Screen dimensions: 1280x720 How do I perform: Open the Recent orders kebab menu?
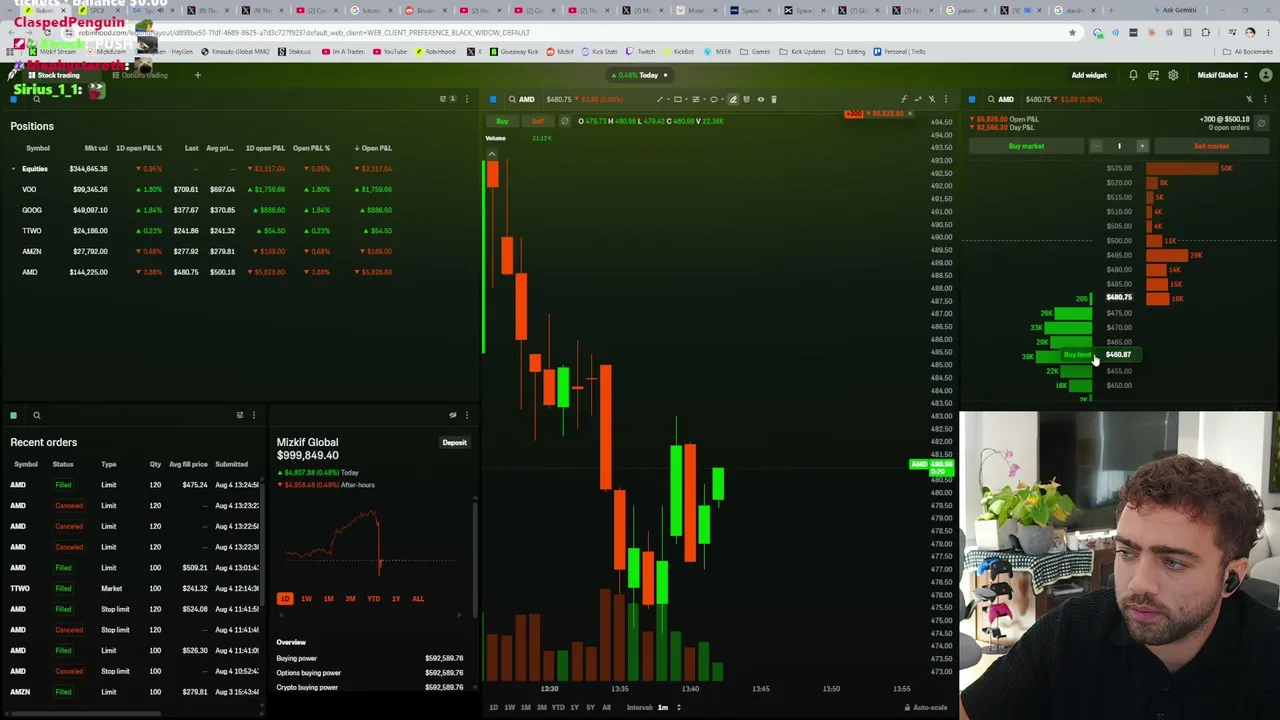tap(253, 415)
